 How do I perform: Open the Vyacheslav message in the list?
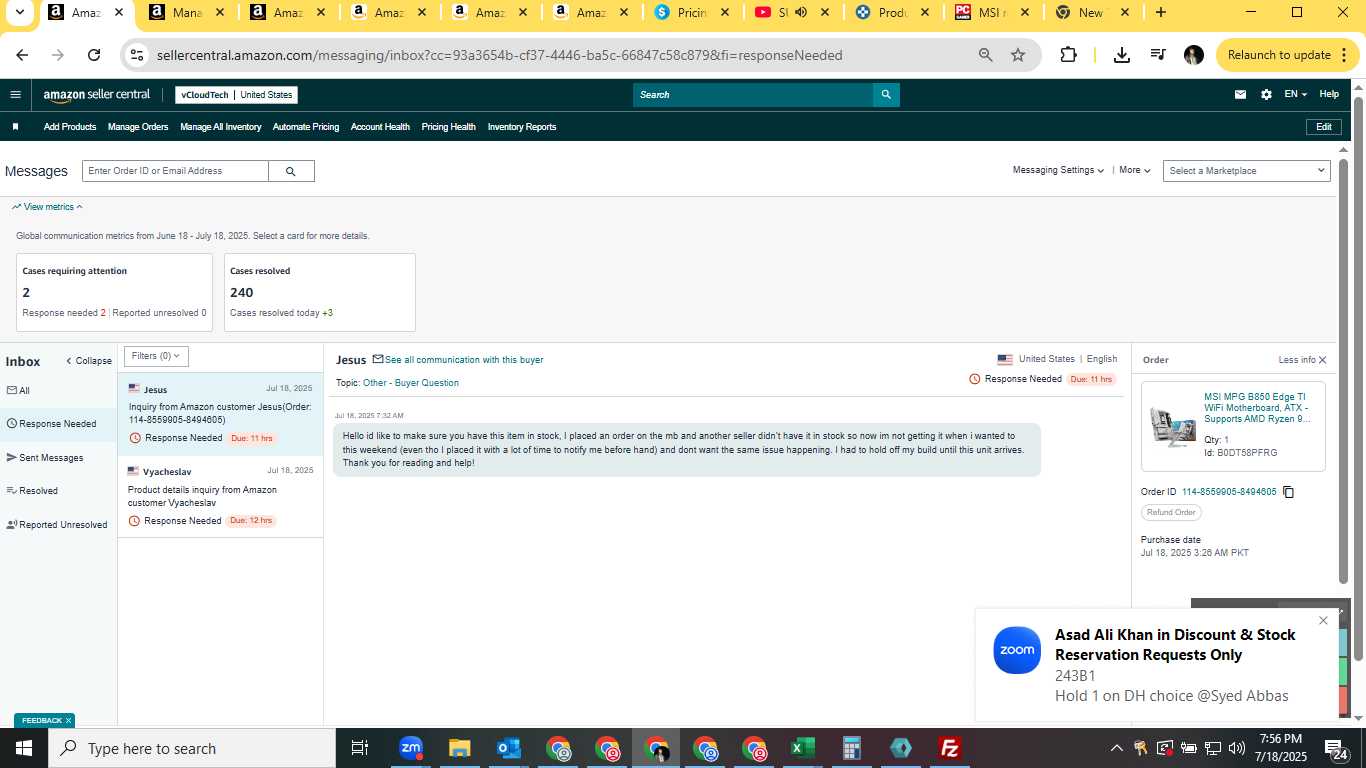(x=220, y=496)
